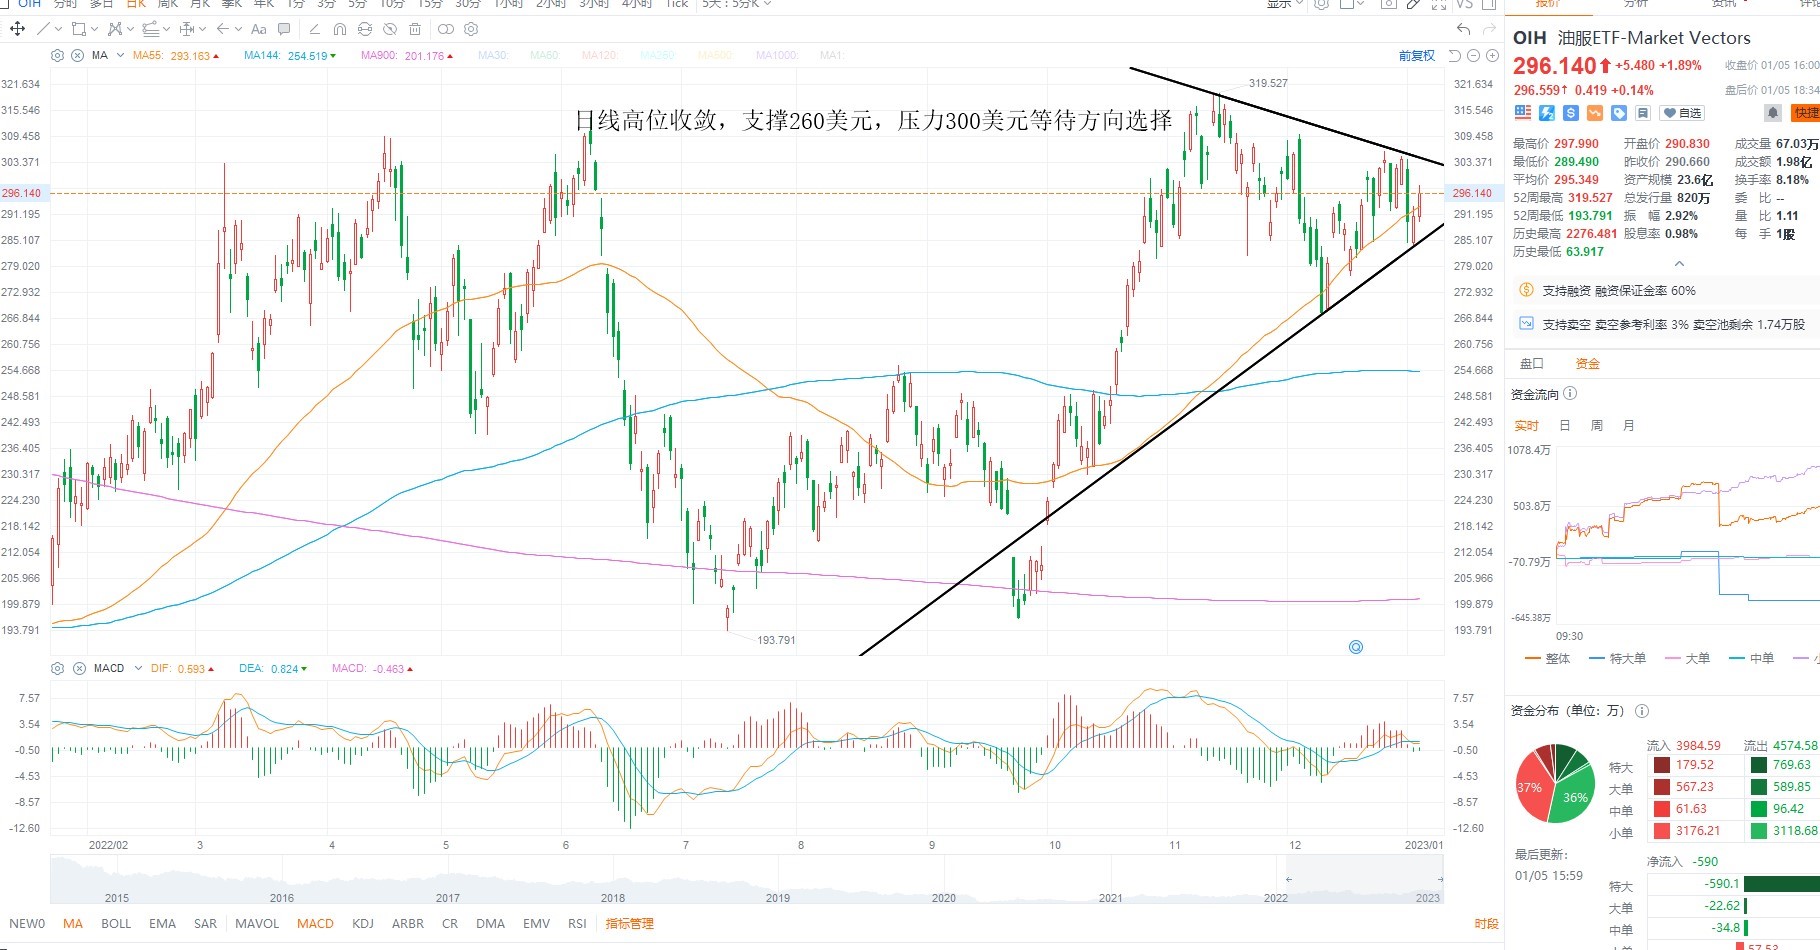The width and height of the screenshot is (1820, 950).
Task: Open drawing toolbar settings gear
Action: tap(471, 29)
